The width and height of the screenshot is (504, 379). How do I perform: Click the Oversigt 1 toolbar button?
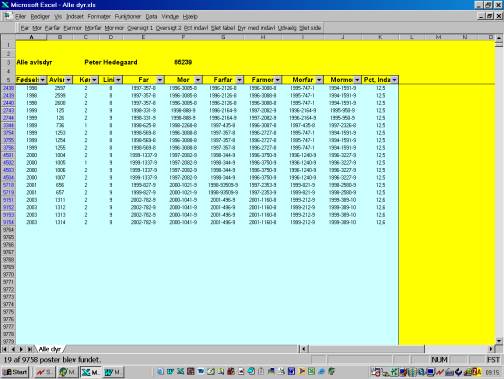[x=140, y=28]
